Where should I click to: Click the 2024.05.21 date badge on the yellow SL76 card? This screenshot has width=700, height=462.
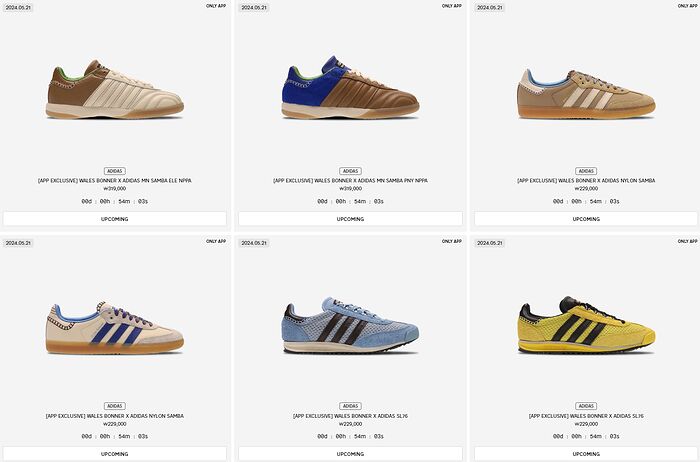pos(490,243)
